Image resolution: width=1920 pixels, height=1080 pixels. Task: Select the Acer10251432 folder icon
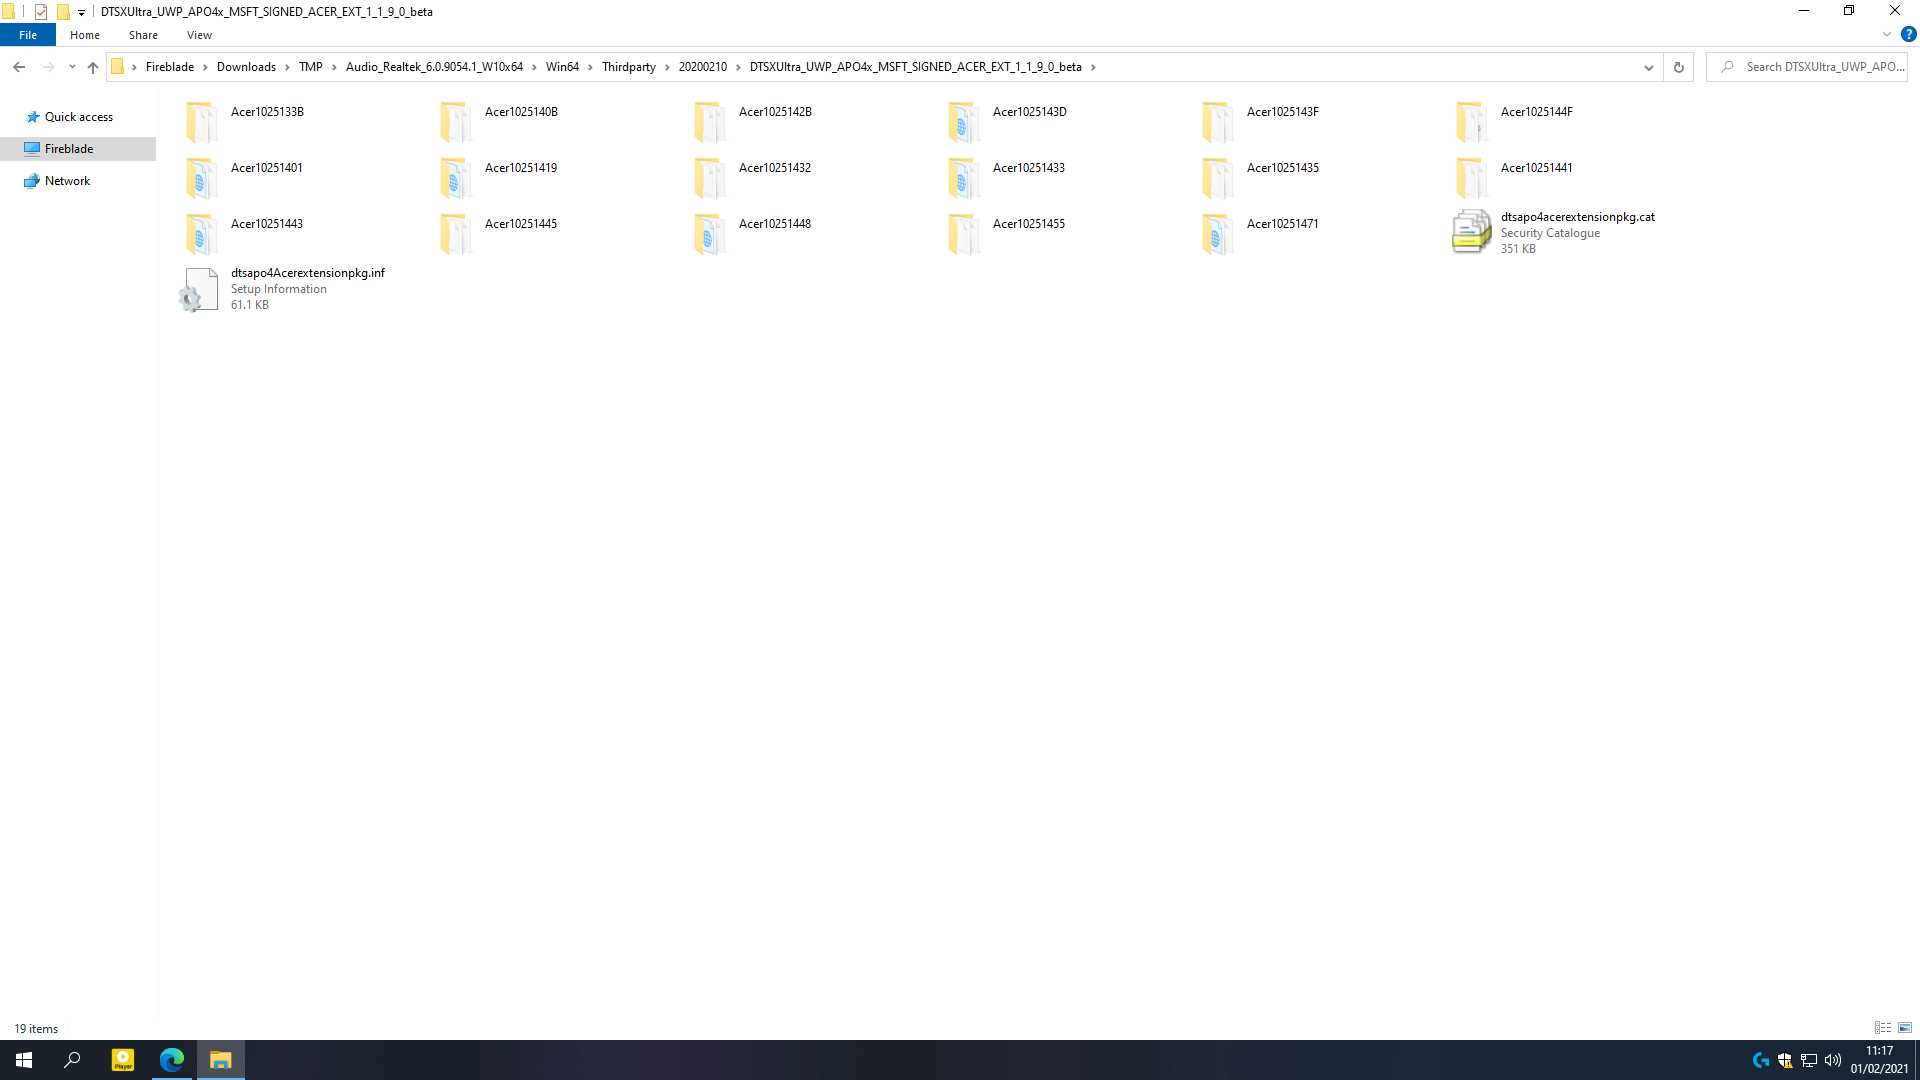[709, 178]
